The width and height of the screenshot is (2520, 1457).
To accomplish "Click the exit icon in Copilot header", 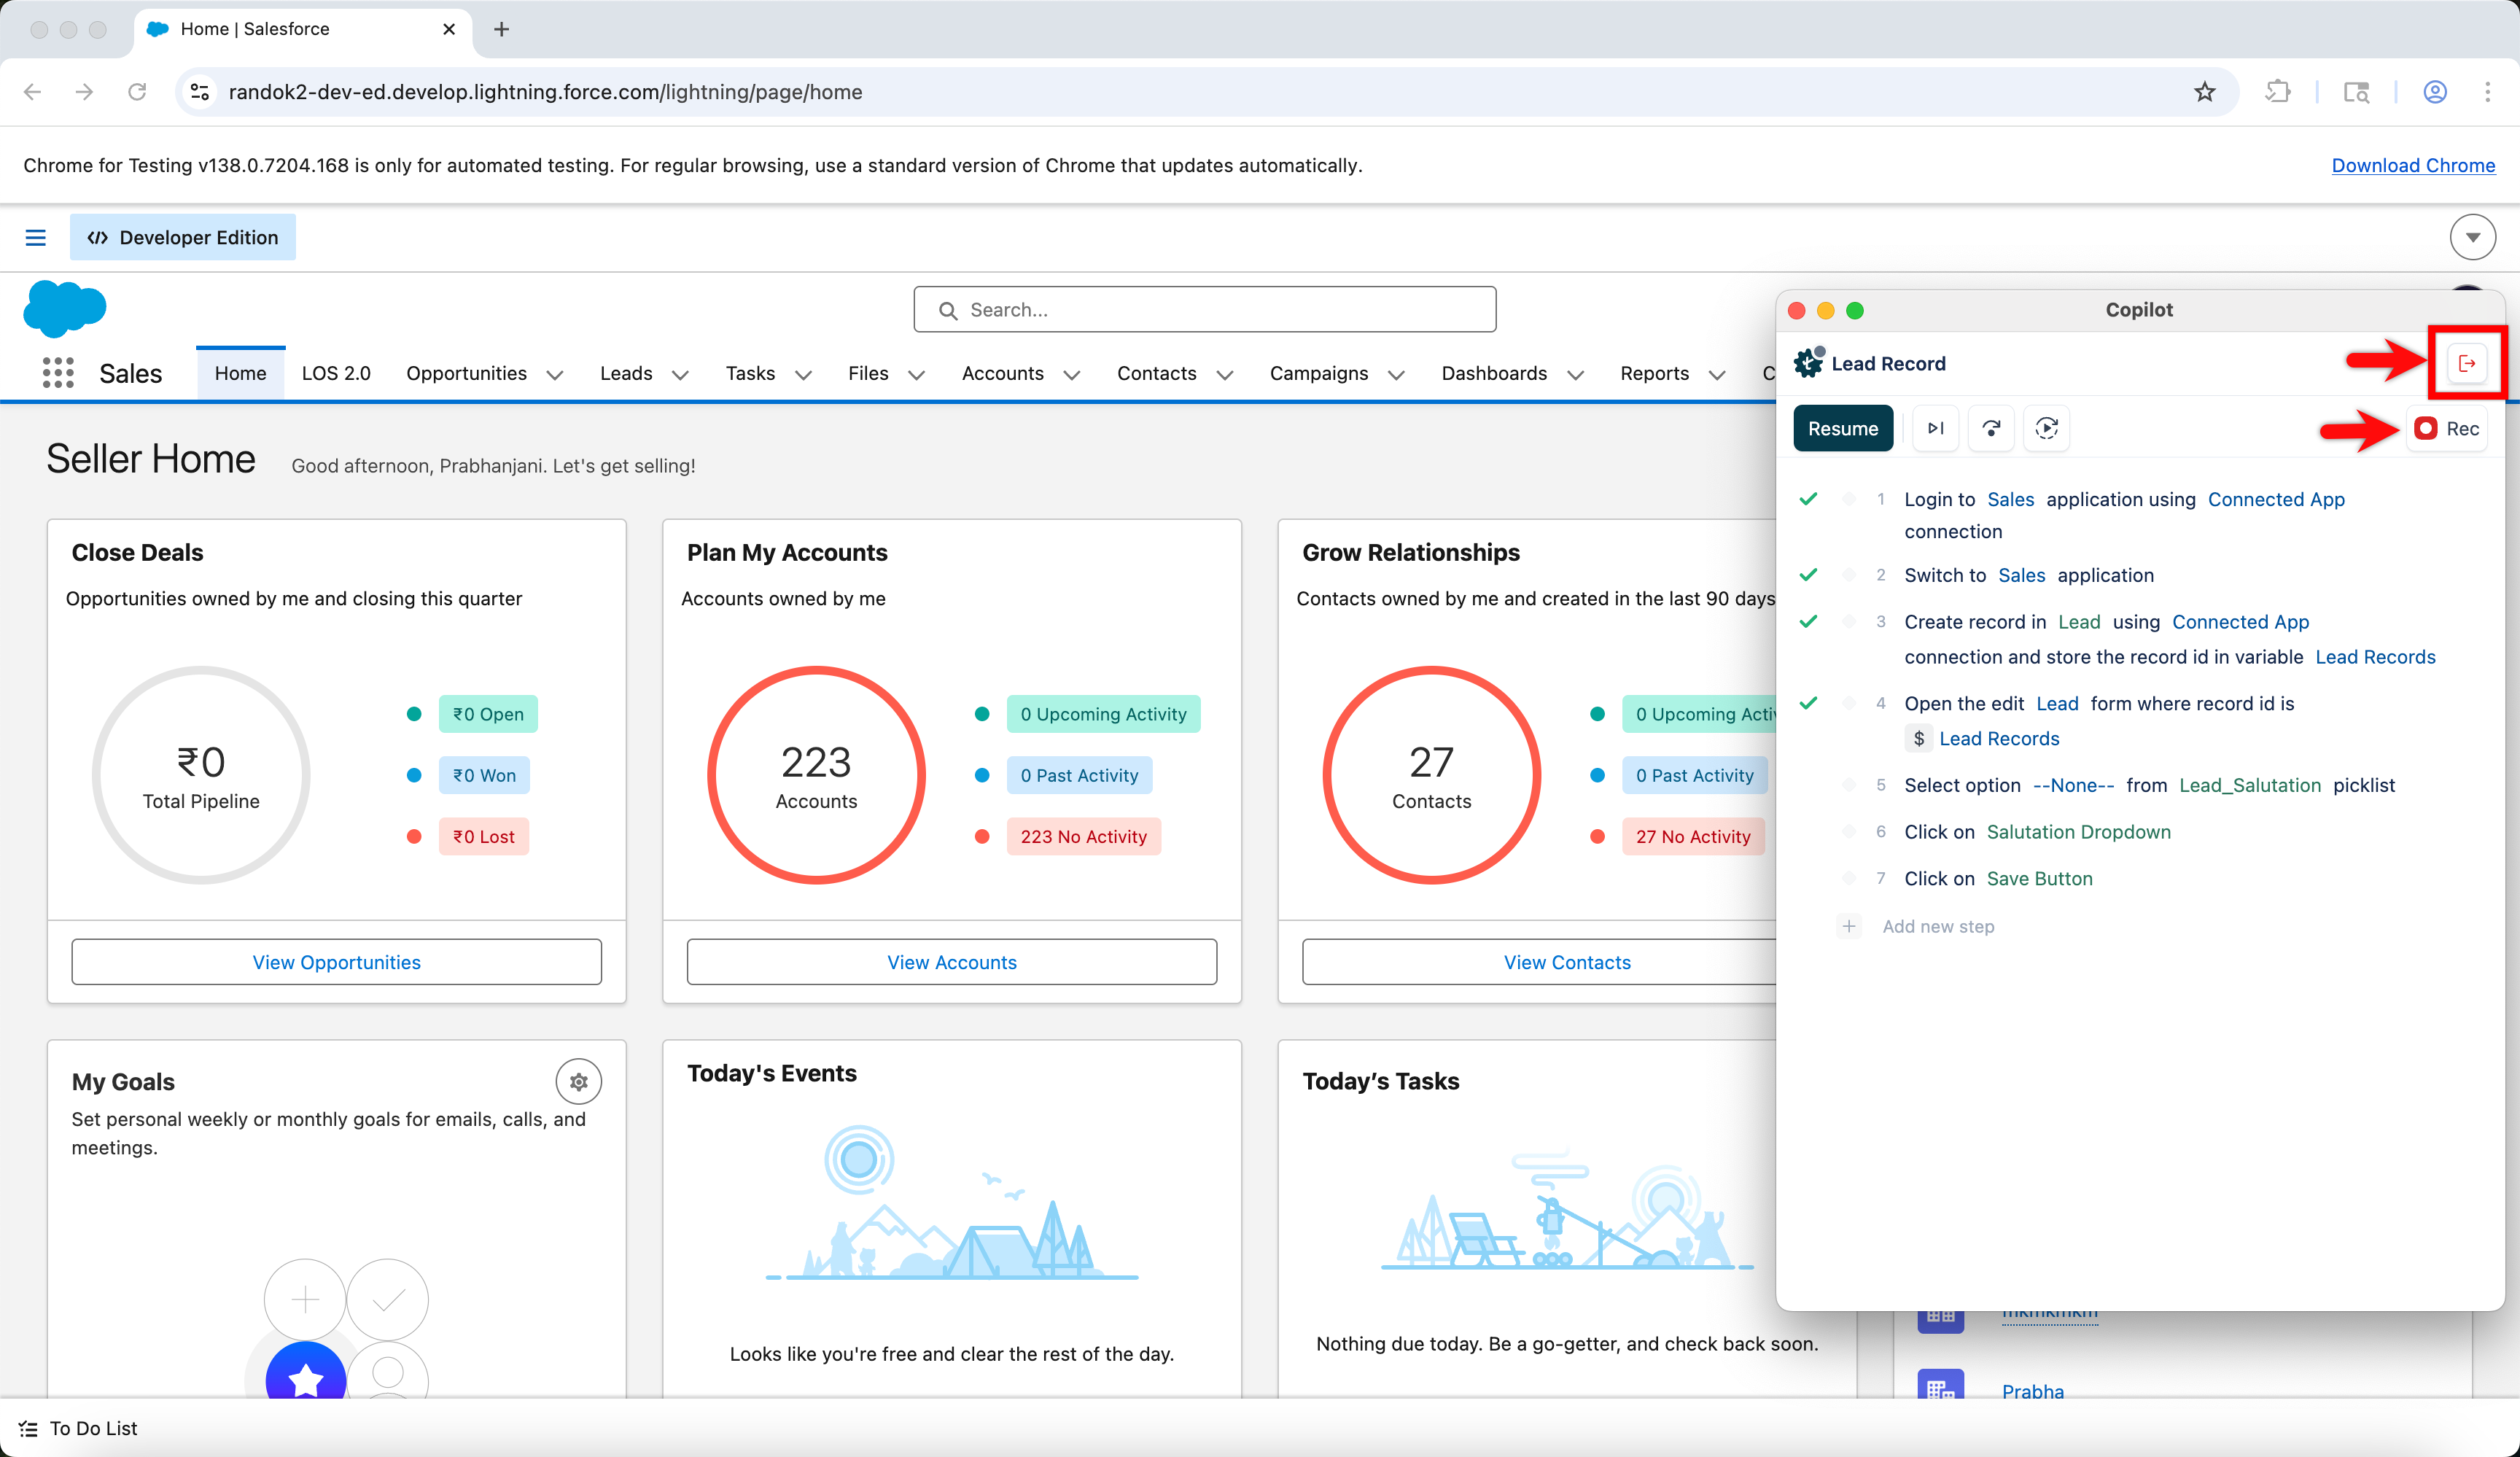I will (x=2467, y=363).
